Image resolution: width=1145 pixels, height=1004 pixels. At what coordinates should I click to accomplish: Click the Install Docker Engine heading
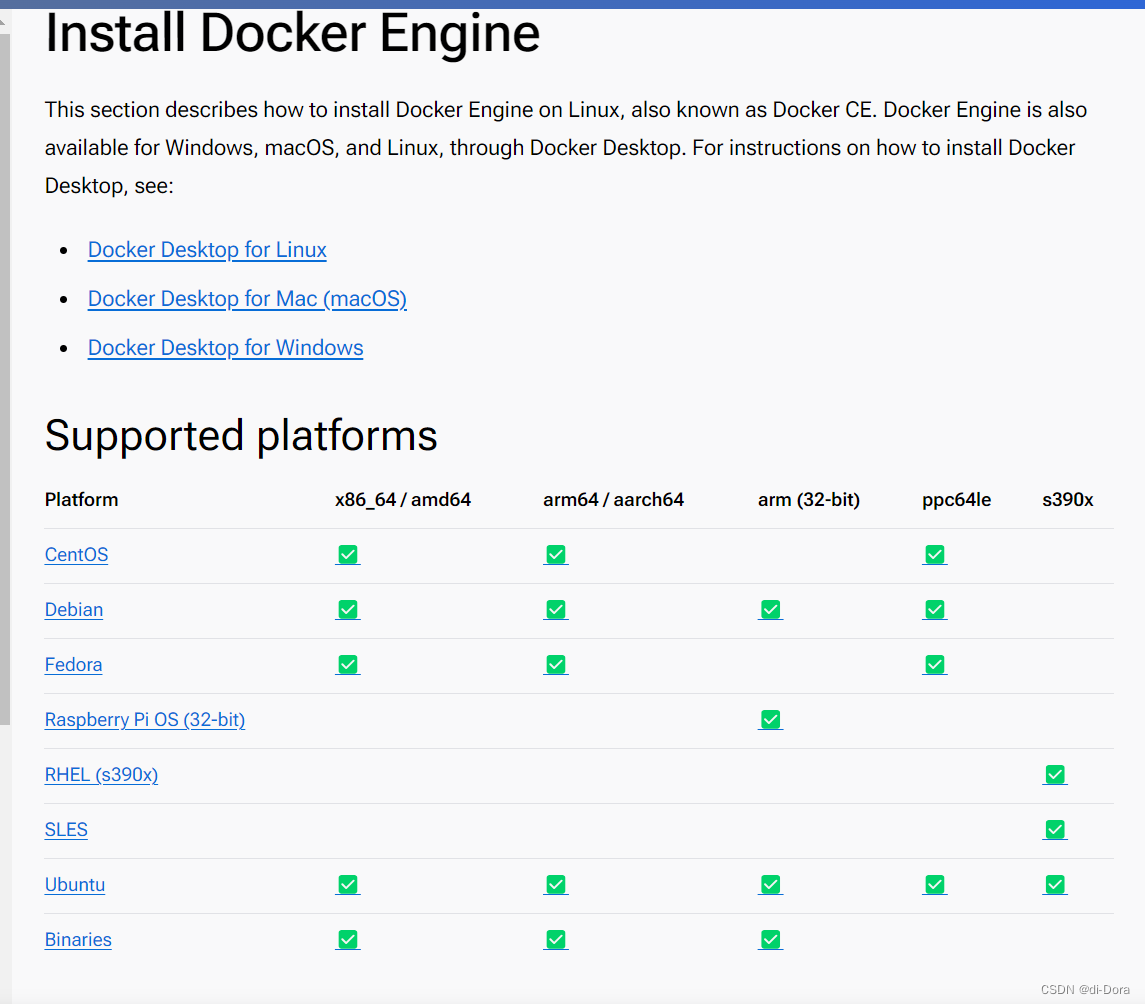click(x=292, y=34)
